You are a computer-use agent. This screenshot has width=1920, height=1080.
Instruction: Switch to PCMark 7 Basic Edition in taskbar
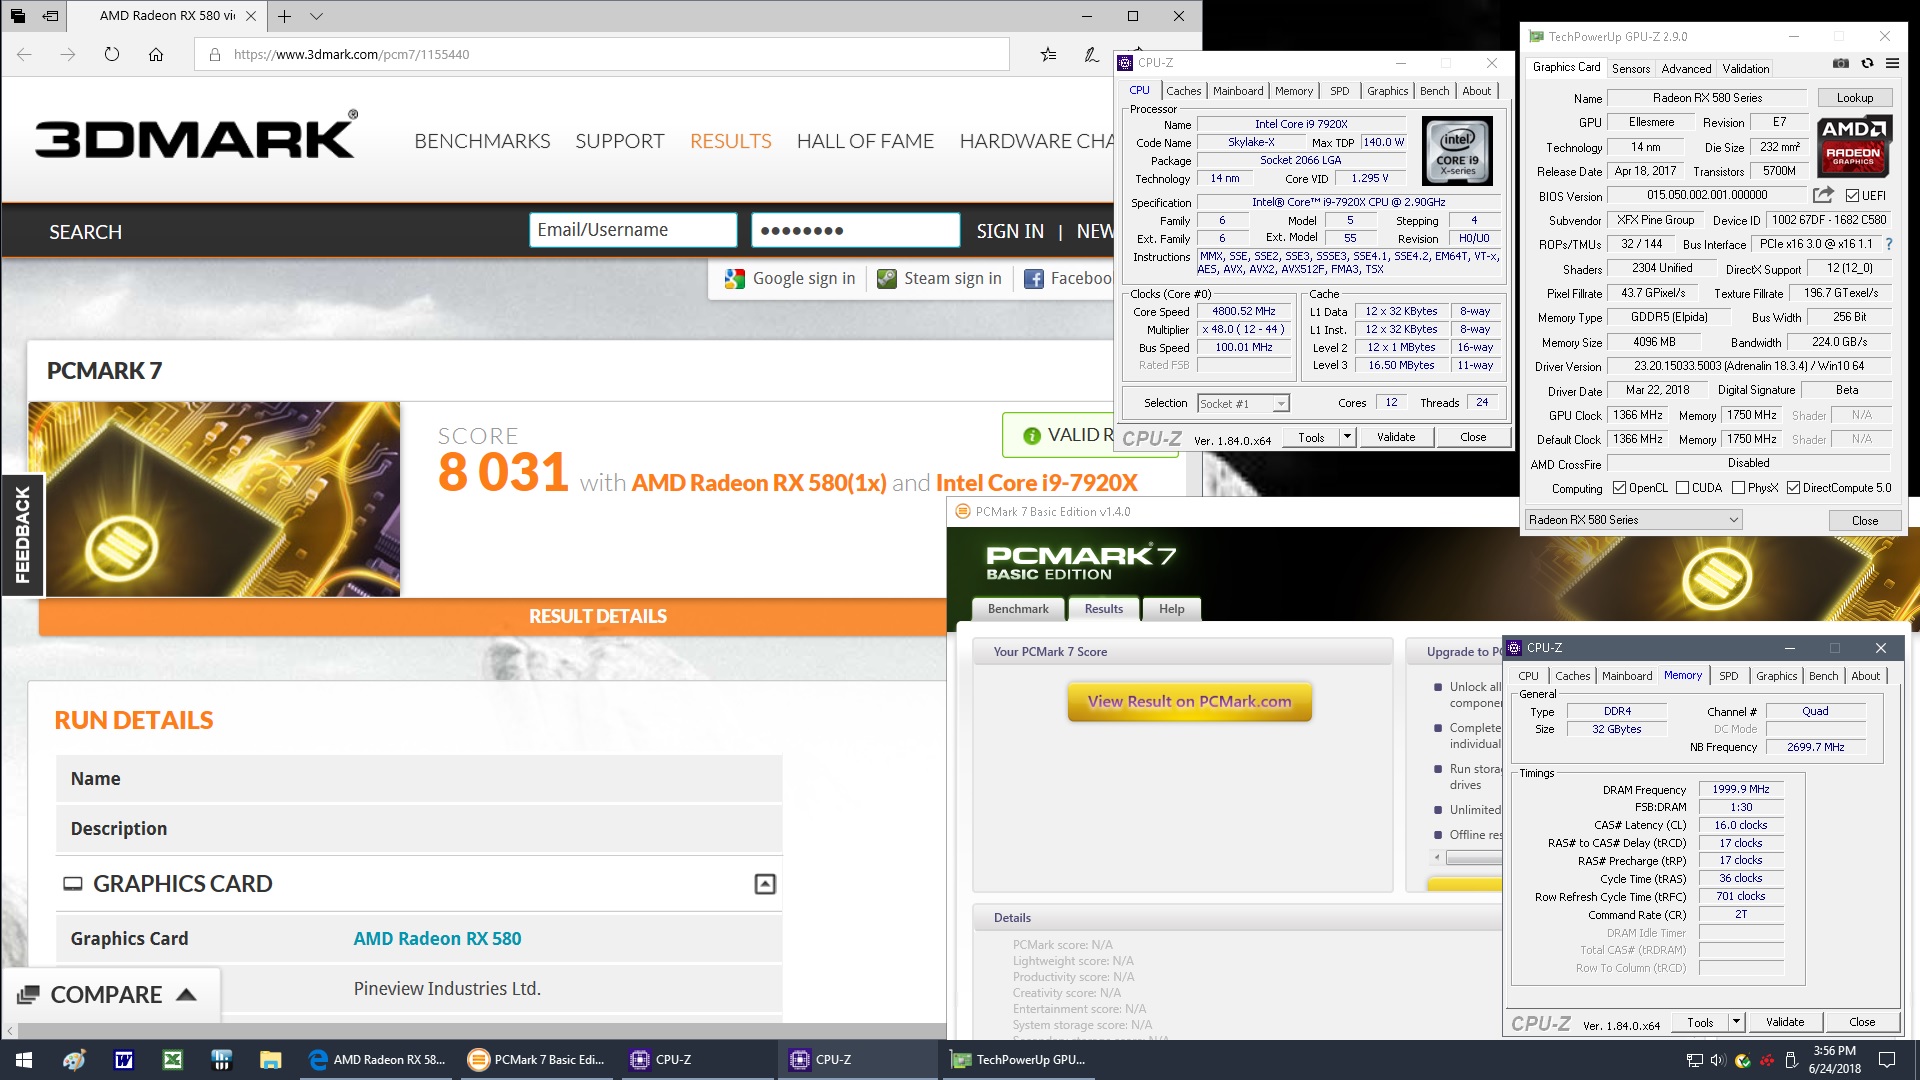coord(538,1060)
